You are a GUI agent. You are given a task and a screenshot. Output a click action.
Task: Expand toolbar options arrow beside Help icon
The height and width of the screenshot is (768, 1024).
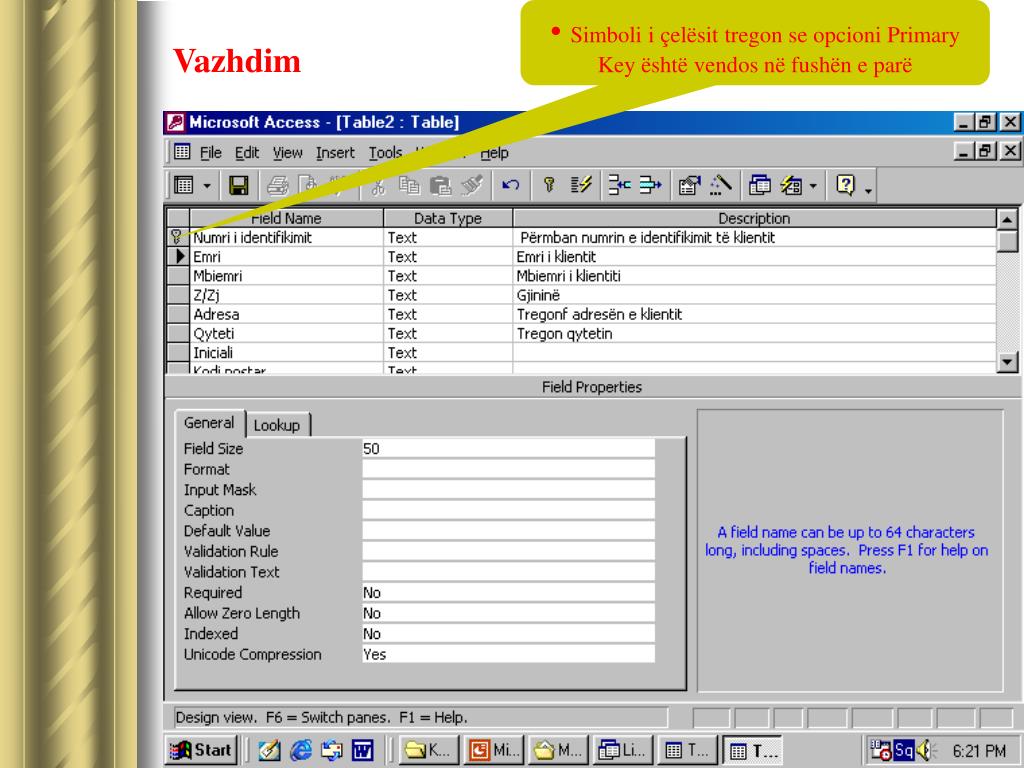869,189
